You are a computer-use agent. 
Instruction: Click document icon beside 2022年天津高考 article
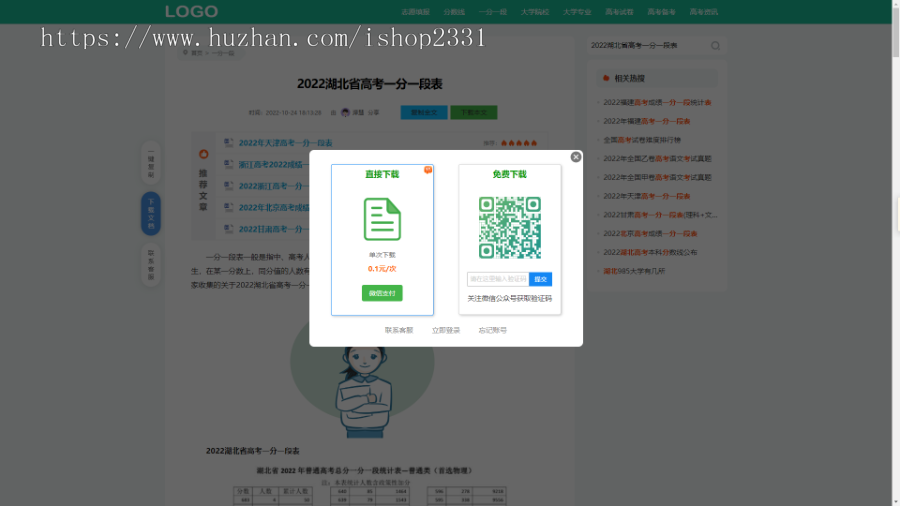[x=229, y=142]
